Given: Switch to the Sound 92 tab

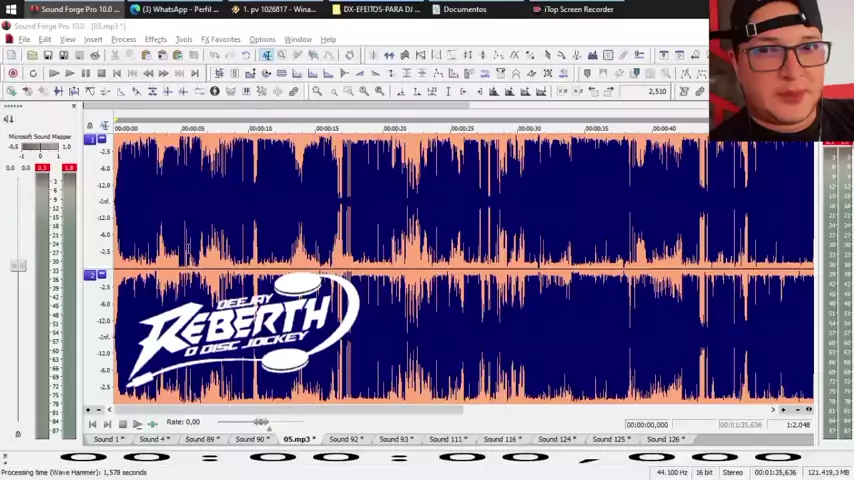Looking at the screenshot, I should [345, 439].
